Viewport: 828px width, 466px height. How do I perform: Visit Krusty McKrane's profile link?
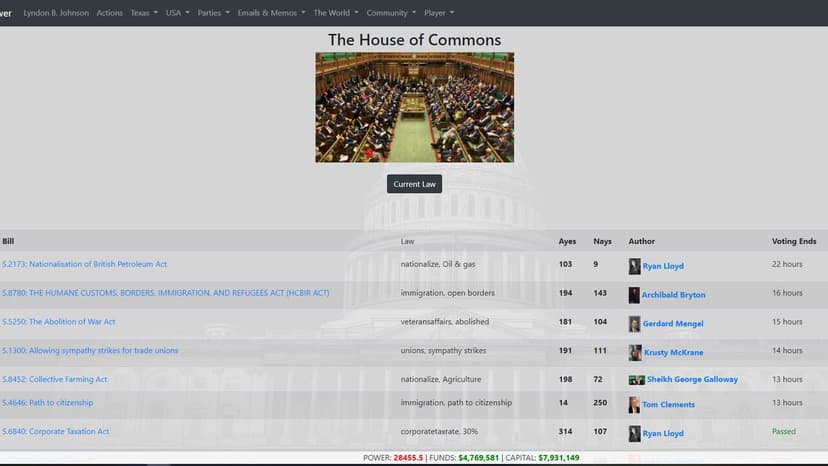[x=674, y=352]
